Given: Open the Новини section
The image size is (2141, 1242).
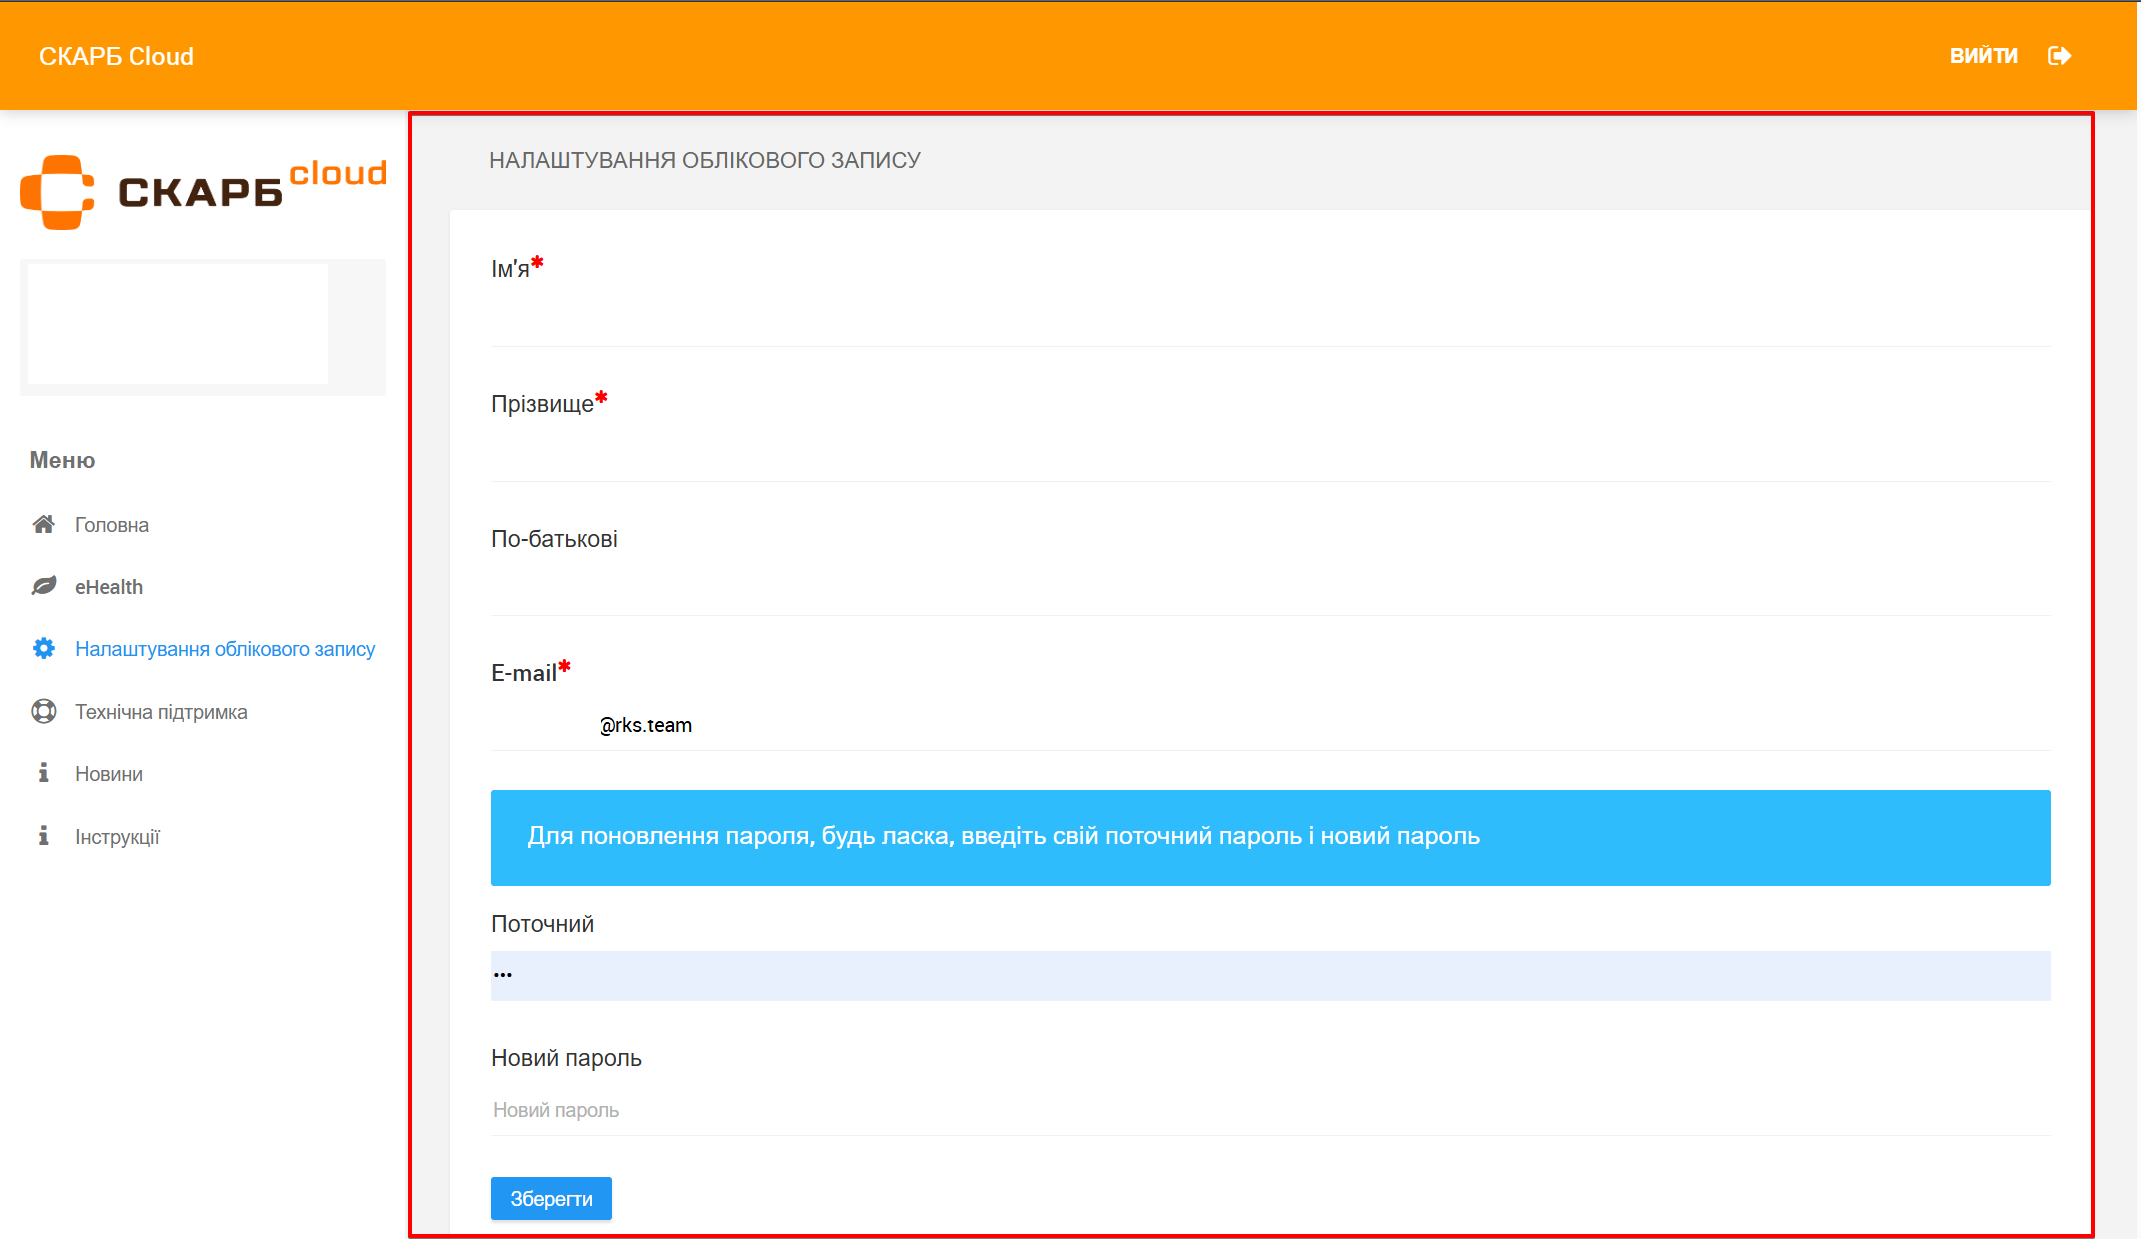Looking at the screenshot, I should pyautogui.click(x=109, y=774).
